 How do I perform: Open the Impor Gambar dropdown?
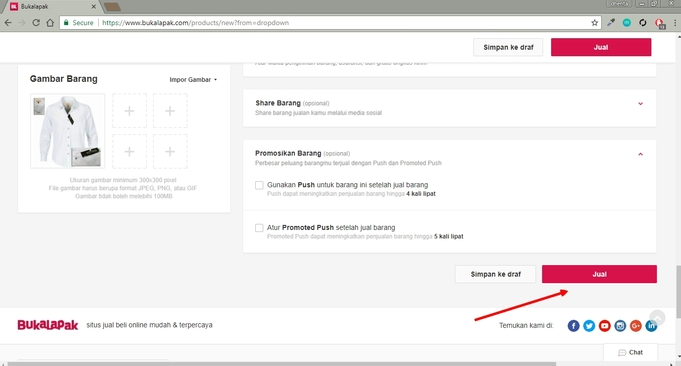[x=193, y=79]
